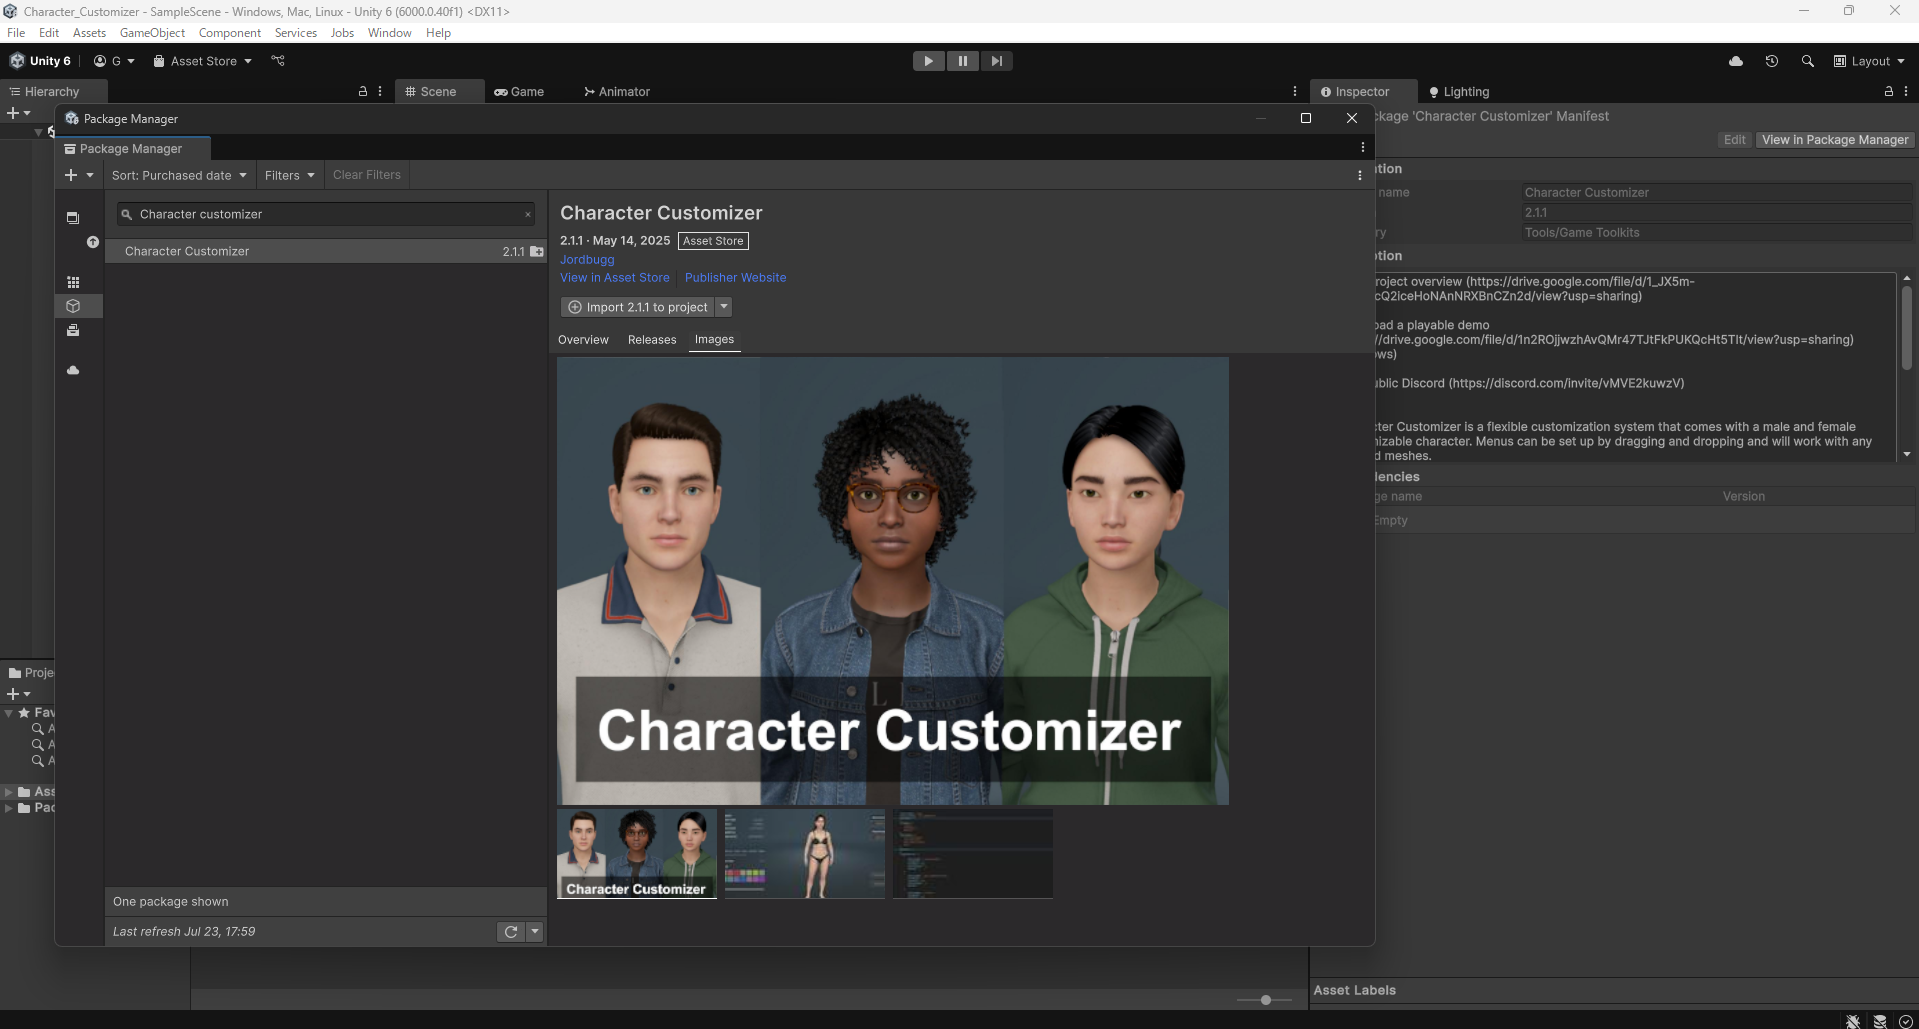Open the refresh options dropdown arrow
Screen dimensions: 1919x1029
[x=535, y=931]
